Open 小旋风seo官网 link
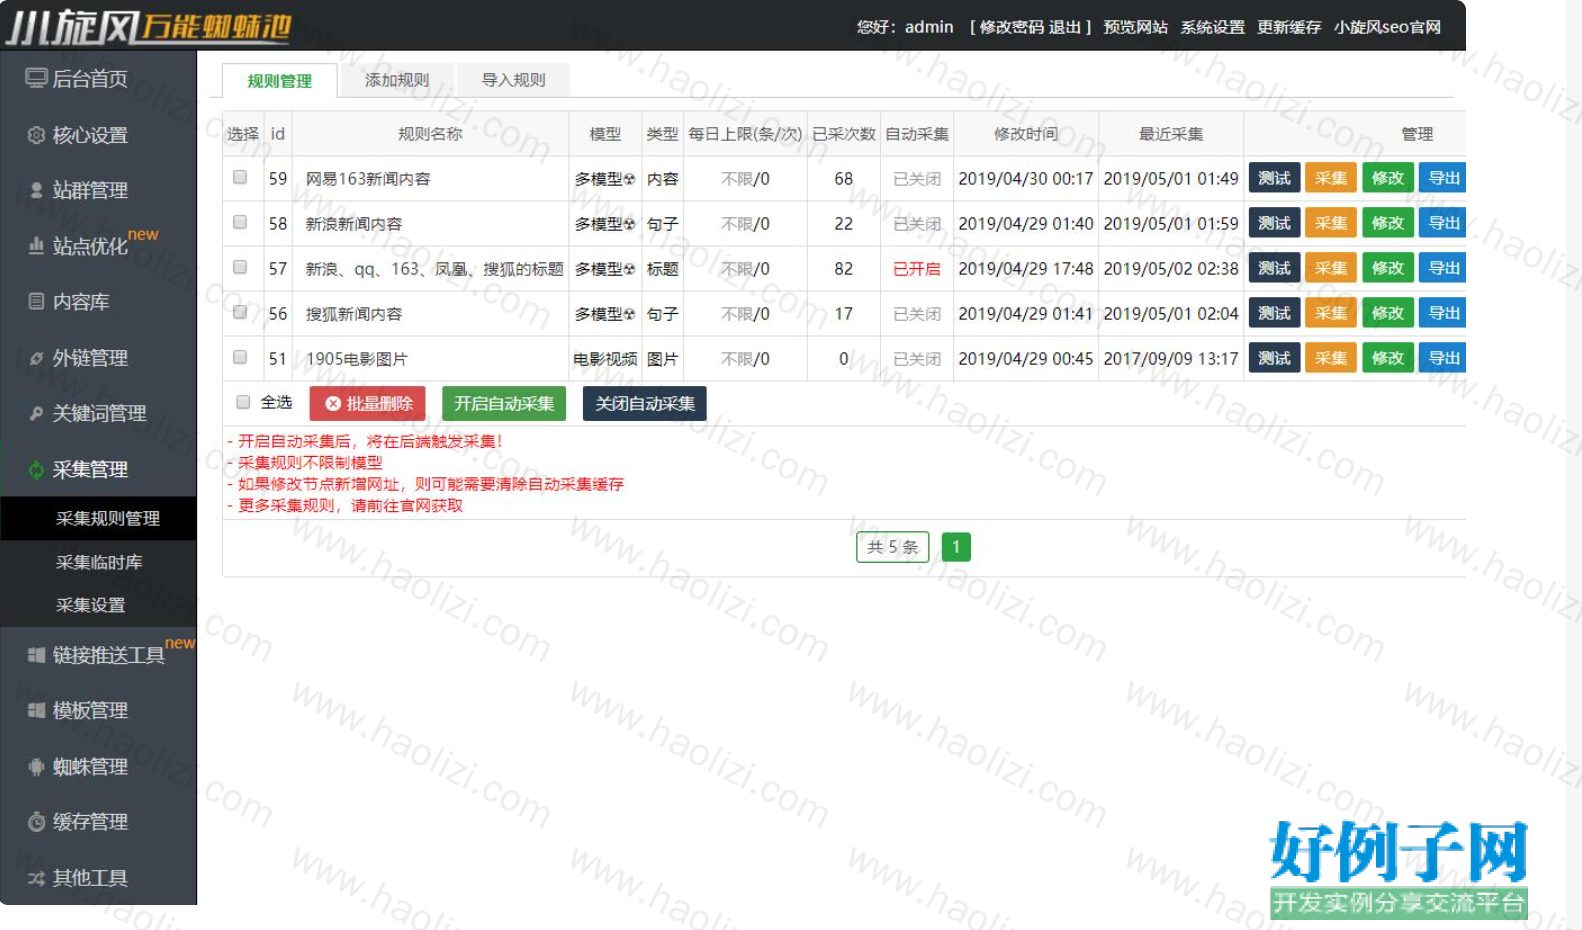 [x=1387, y=27]
